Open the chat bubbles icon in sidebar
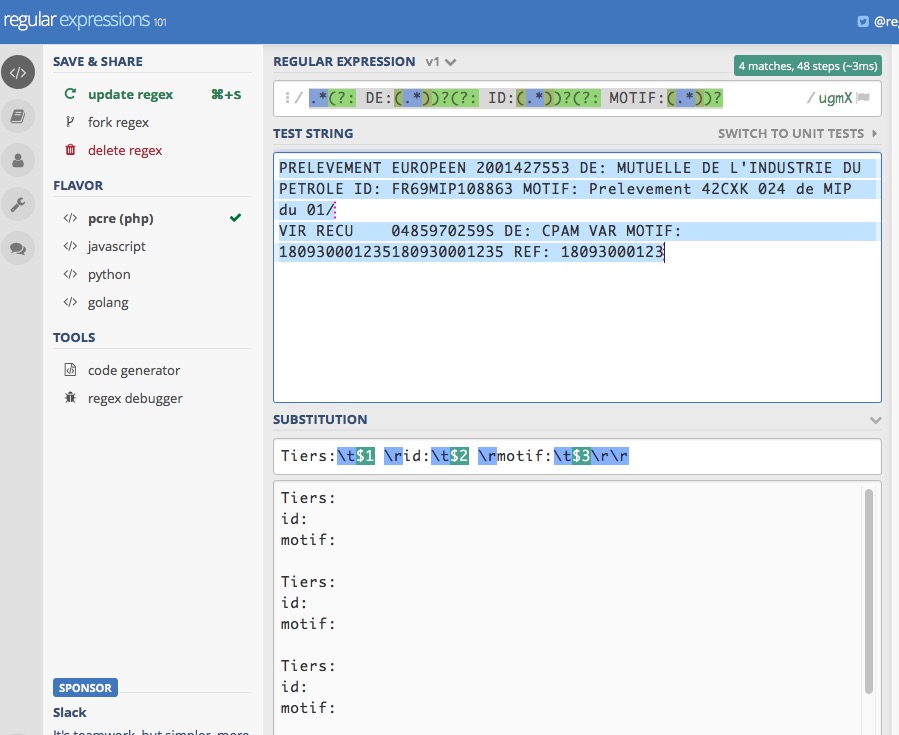Image resolution: width=899 pixels, height=735 pixels. (x=18, y=248)
